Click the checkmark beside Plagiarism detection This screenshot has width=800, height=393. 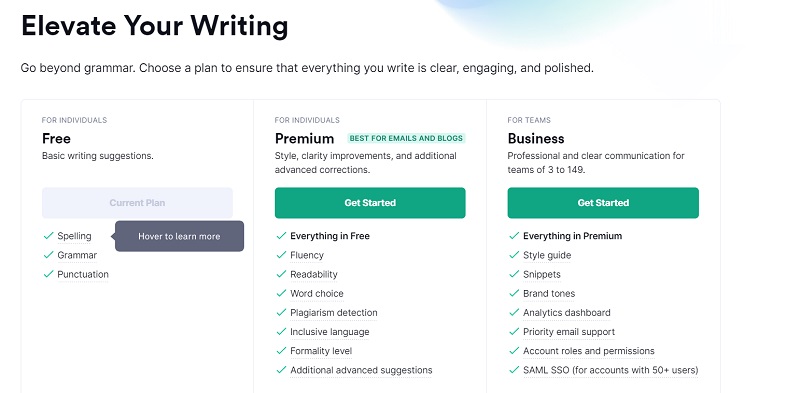[x=281, y=312]
